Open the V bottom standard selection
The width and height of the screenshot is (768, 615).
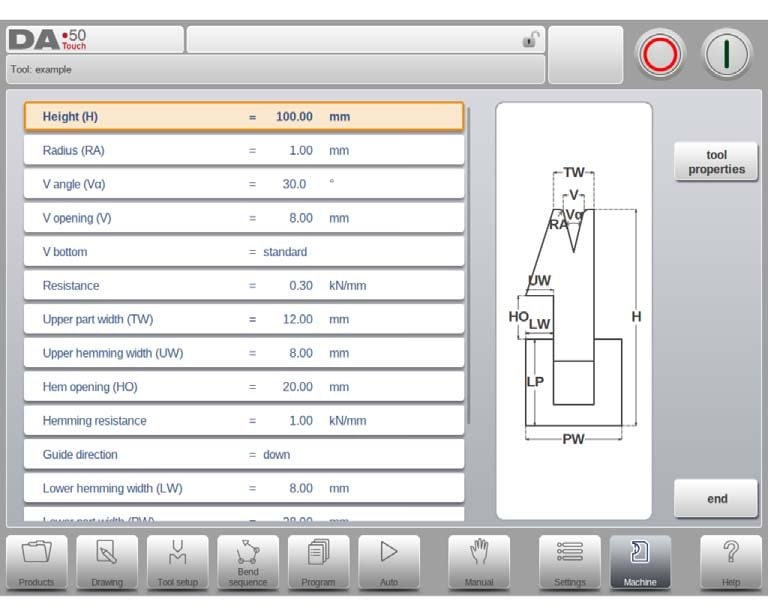tap(244, 252)
